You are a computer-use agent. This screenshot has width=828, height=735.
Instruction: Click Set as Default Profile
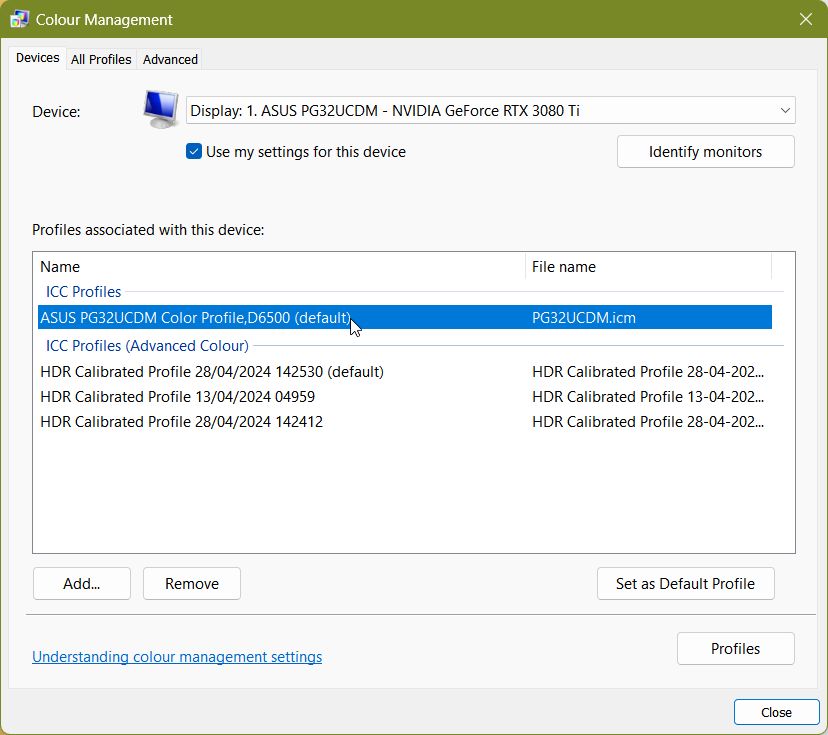point(685,583)
